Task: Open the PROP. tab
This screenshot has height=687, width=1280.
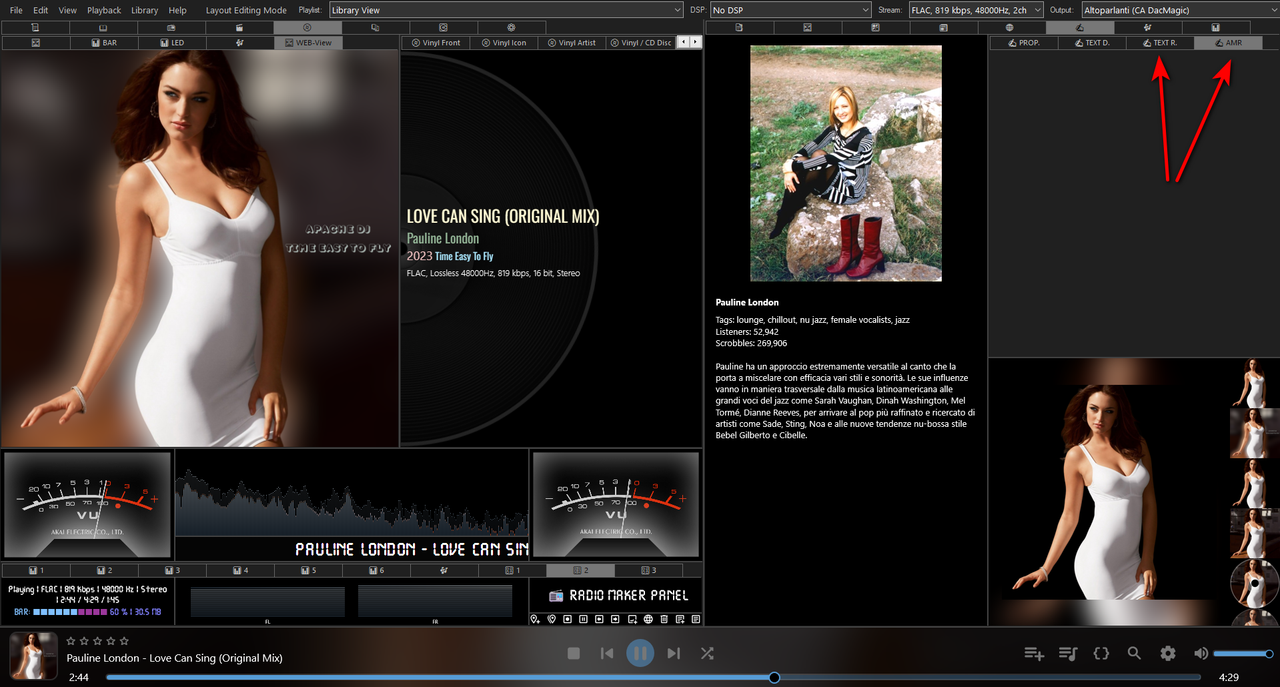Action: [1024, 43]
